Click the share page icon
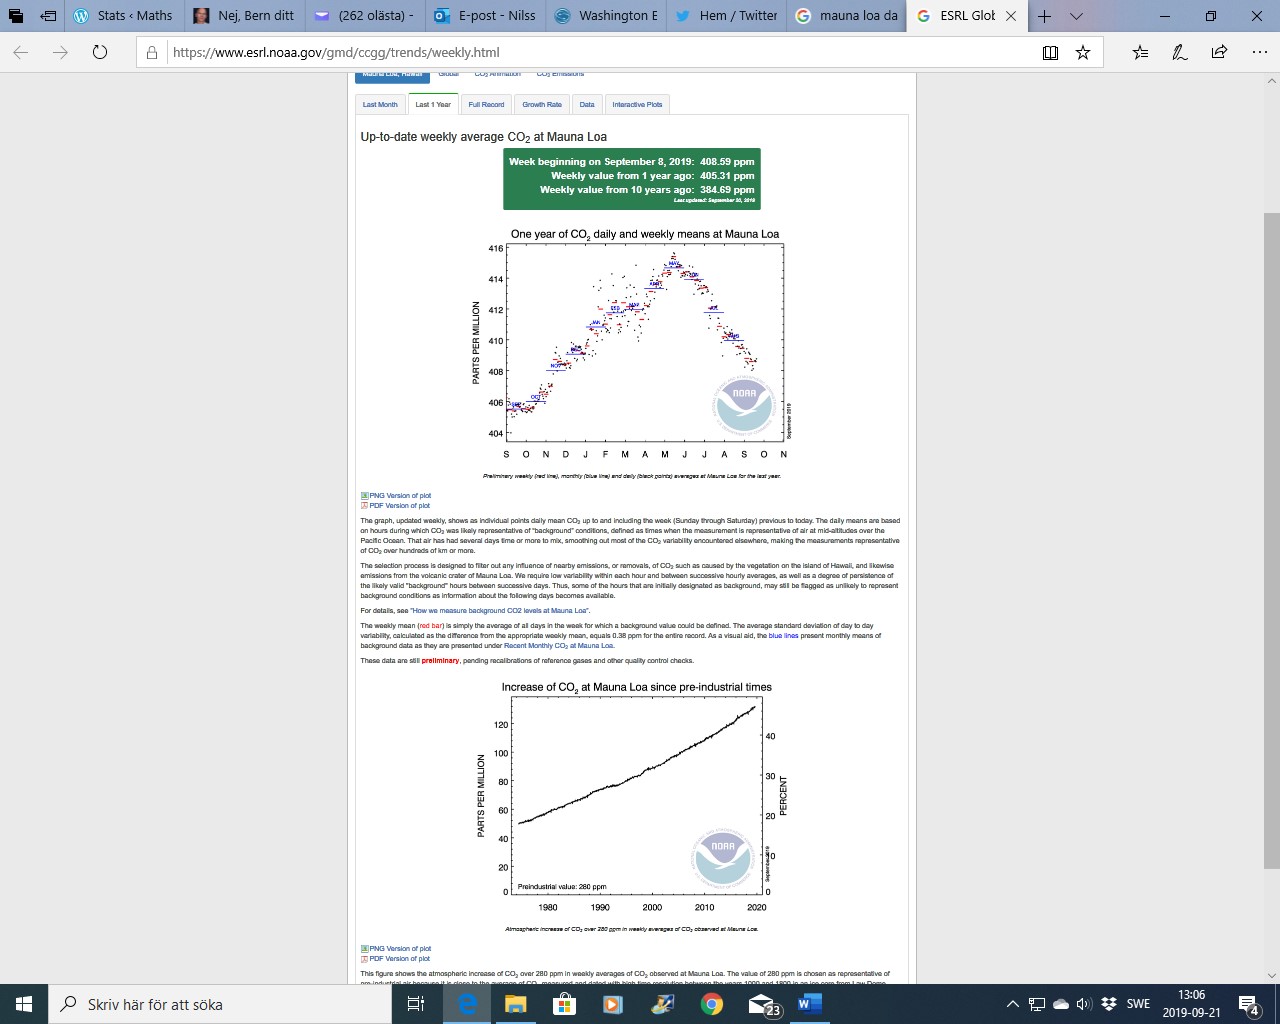 pos(1219,53)
